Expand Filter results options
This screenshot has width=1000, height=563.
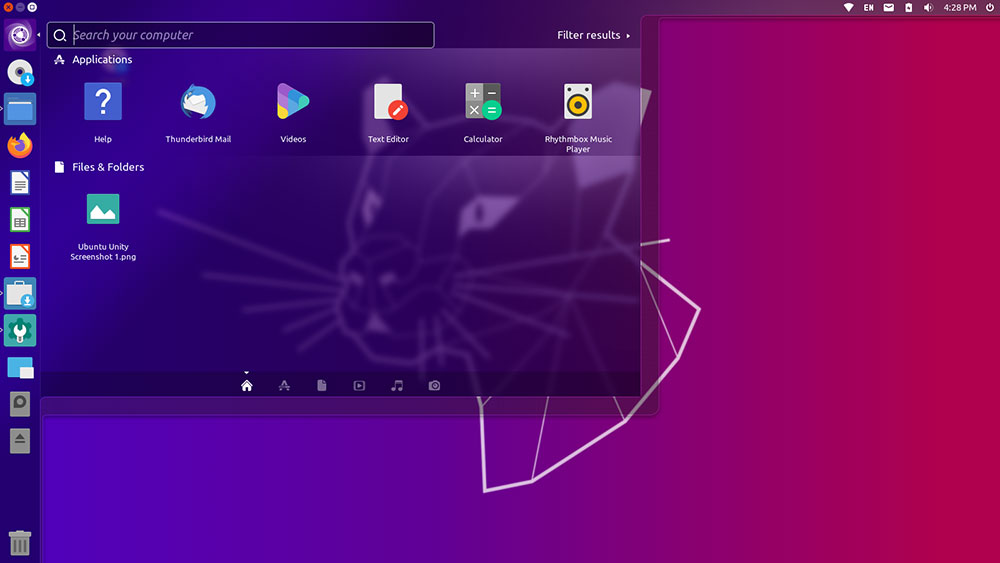click(x=593, y=35)
